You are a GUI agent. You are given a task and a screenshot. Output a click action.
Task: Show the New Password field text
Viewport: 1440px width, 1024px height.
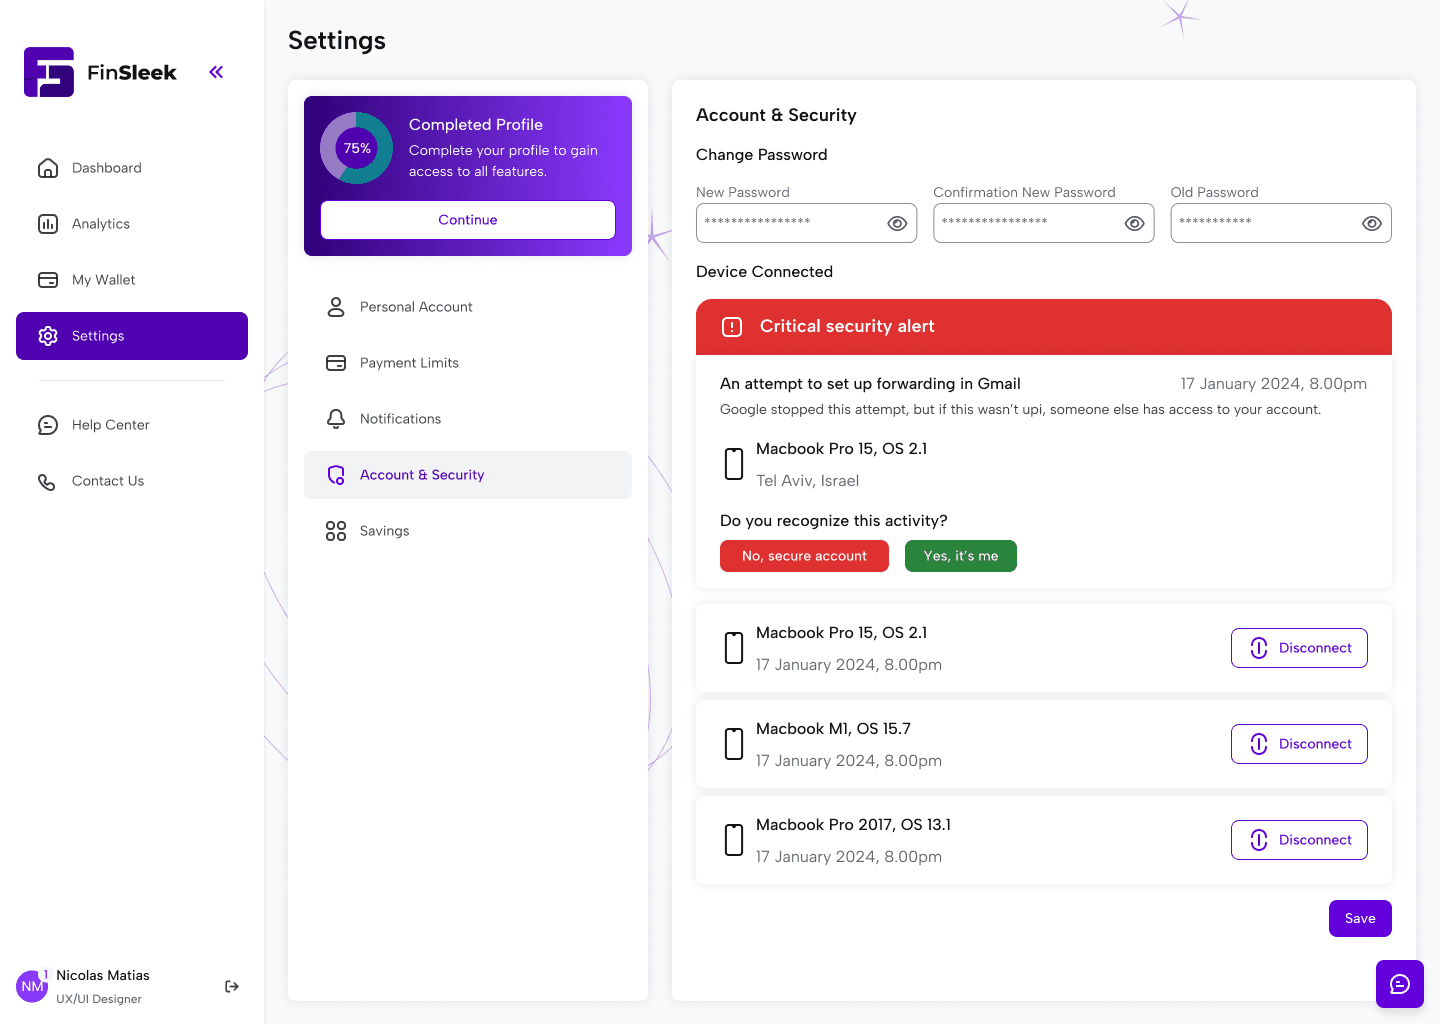point(897,223)
